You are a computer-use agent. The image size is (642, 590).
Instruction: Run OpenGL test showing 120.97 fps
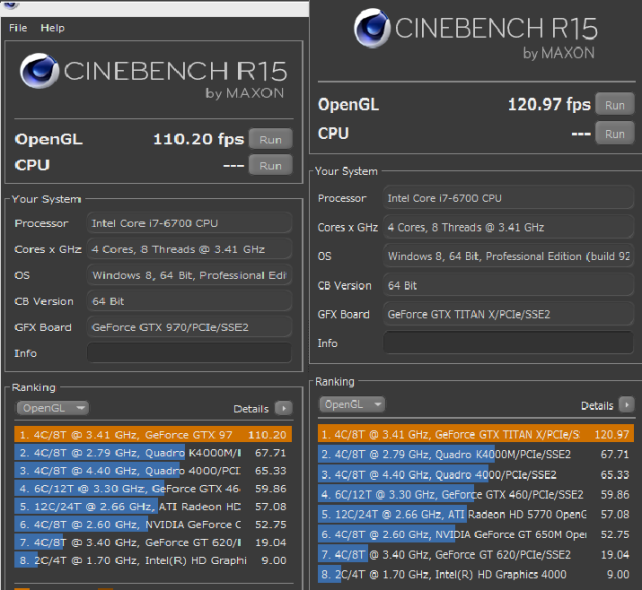[x=614, y=104]
